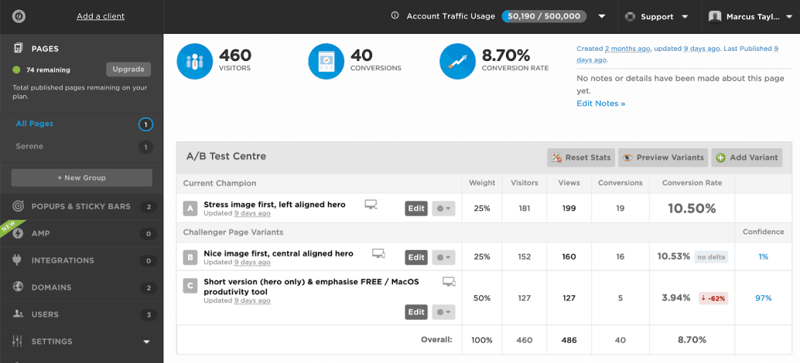Click the 10.50% champion conversion rate
The height and width of the screenshot is (363, 800).
coord(692,208)
